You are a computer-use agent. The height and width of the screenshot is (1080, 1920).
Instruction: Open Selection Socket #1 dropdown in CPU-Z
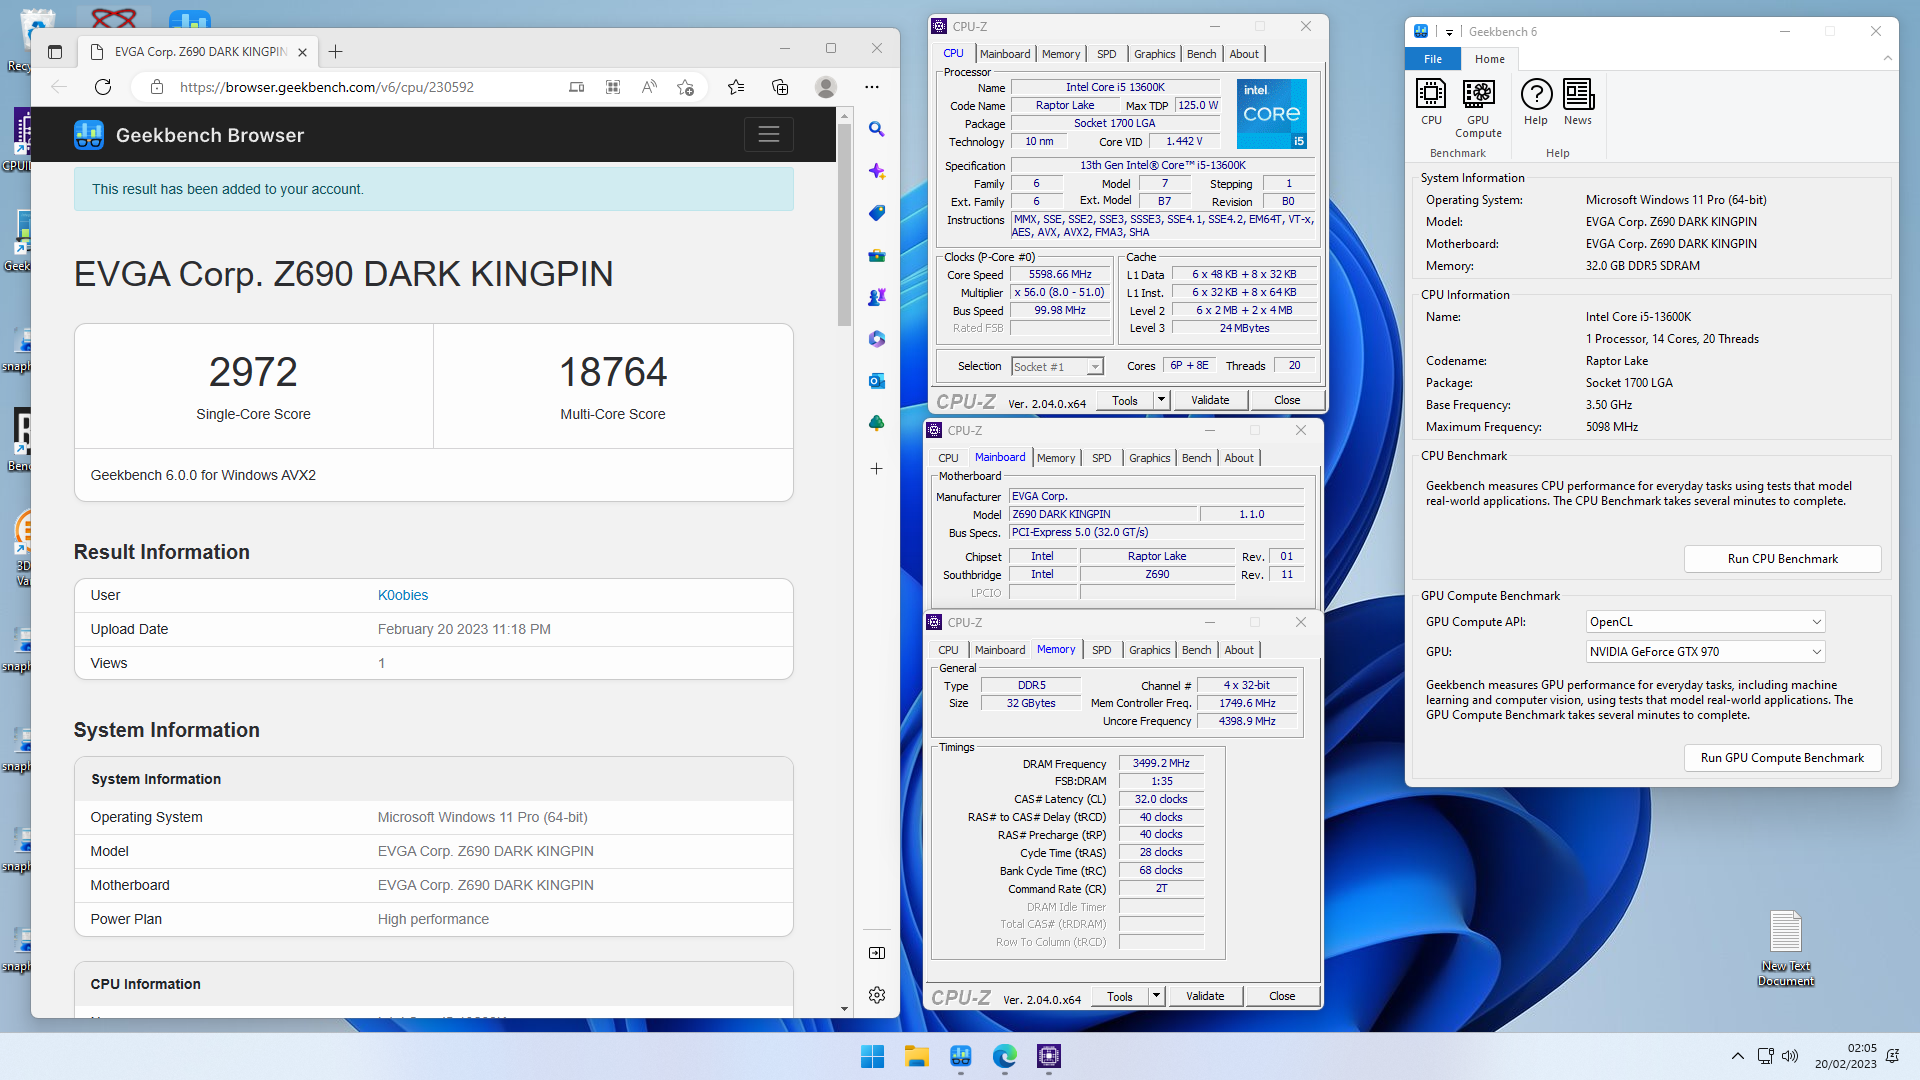click(x=1057, y=367)
